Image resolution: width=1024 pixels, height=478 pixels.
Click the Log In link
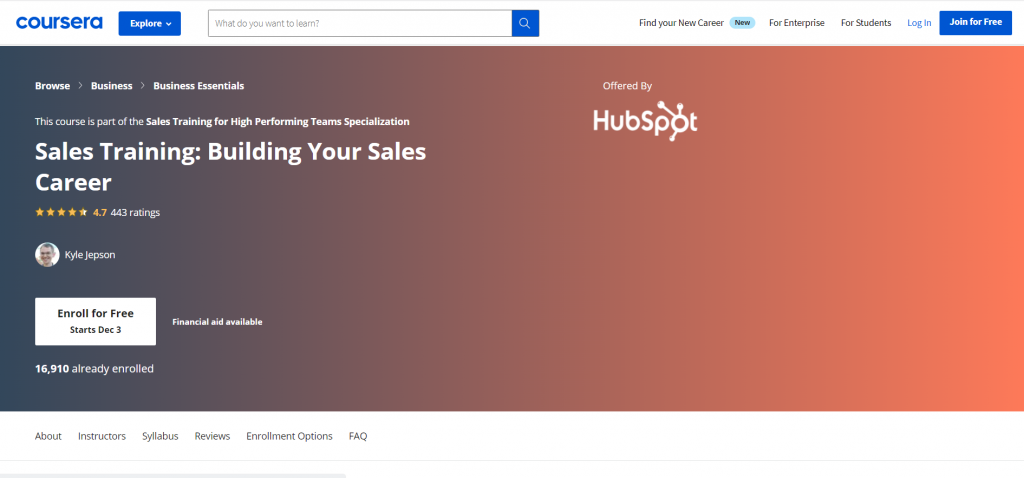coord(919,23)
